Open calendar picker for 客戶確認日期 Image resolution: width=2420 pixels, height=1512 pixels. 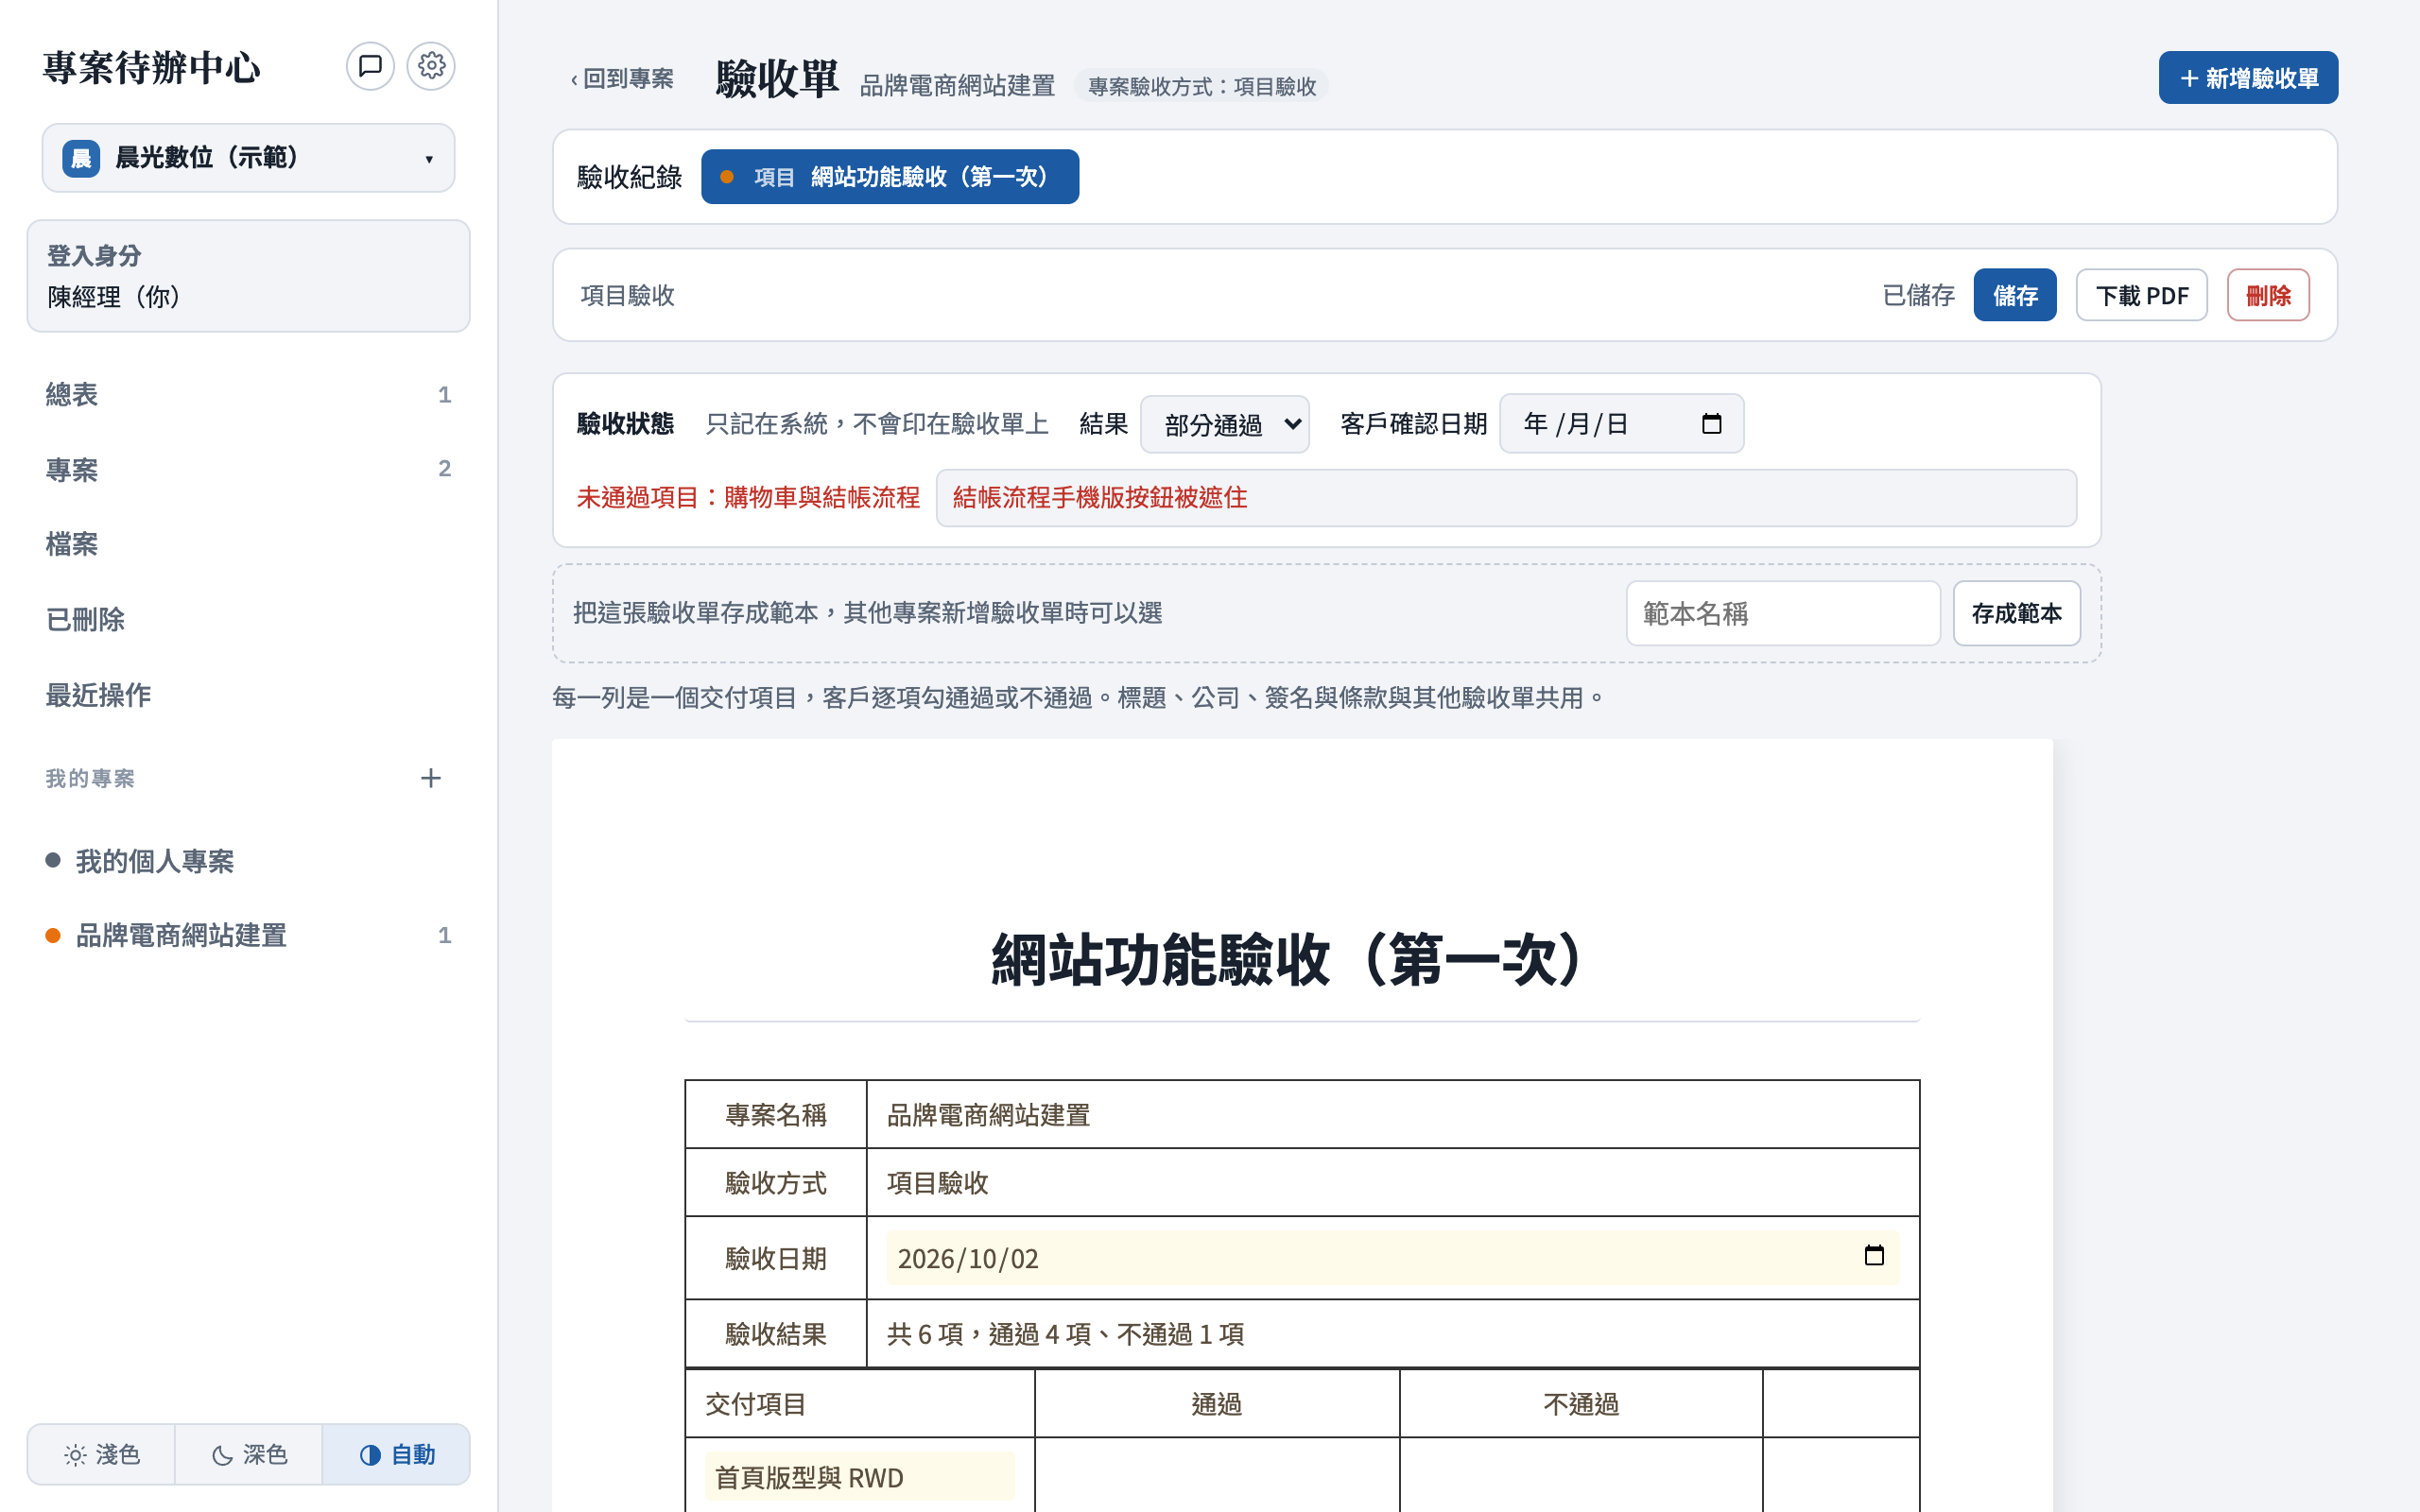pyautogui.click(x=1711, y=423)
